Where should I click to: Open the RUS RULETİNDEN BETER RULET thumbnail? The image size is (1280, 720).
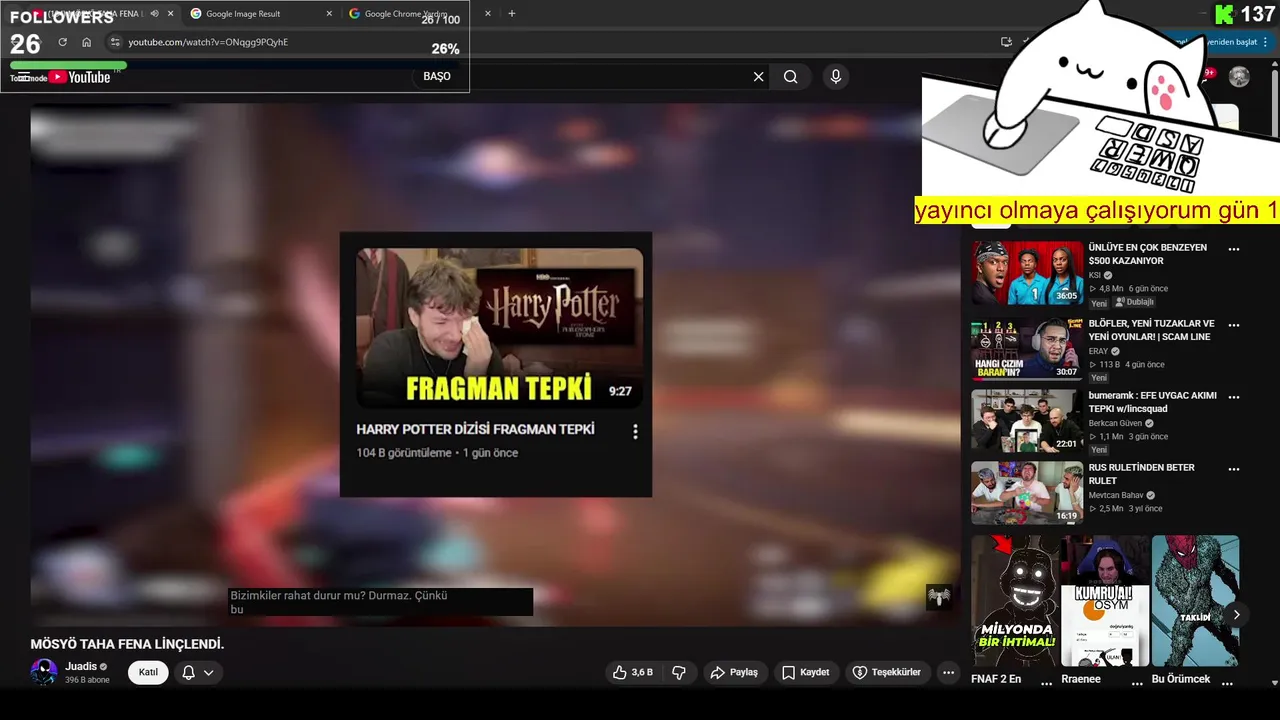pos(1027,493)
